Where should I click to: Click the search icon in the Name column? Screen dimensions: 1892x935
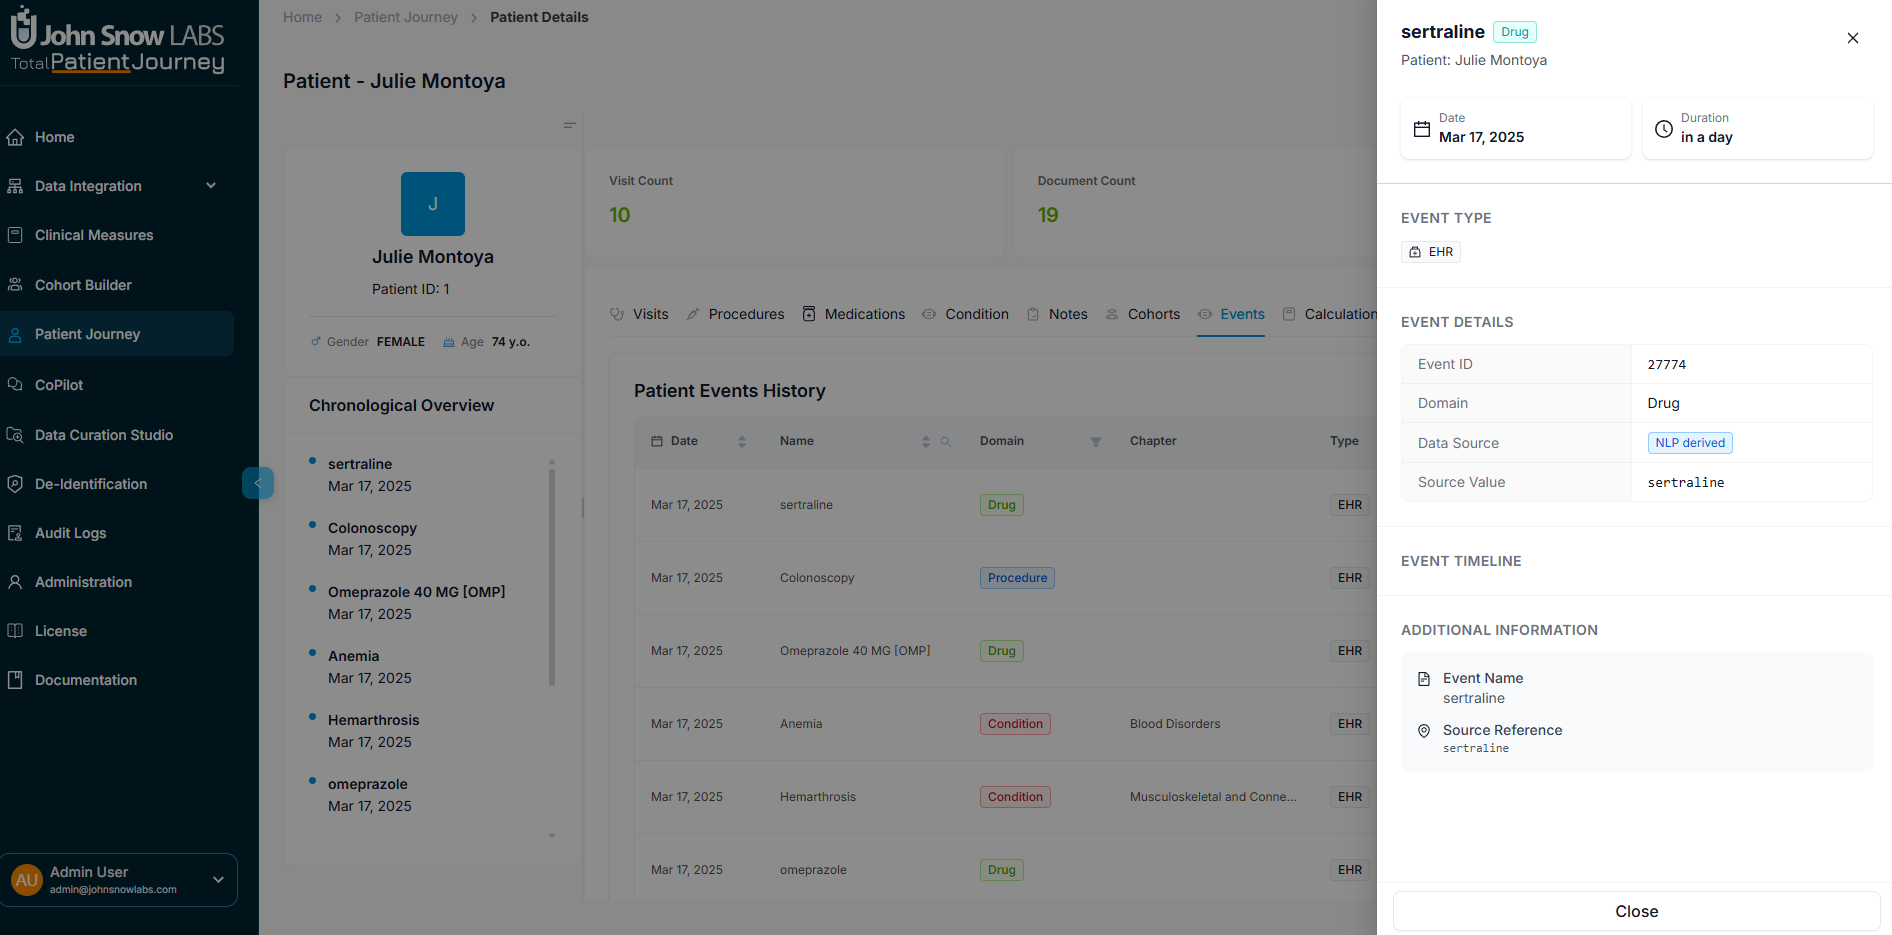coord(945,441)
